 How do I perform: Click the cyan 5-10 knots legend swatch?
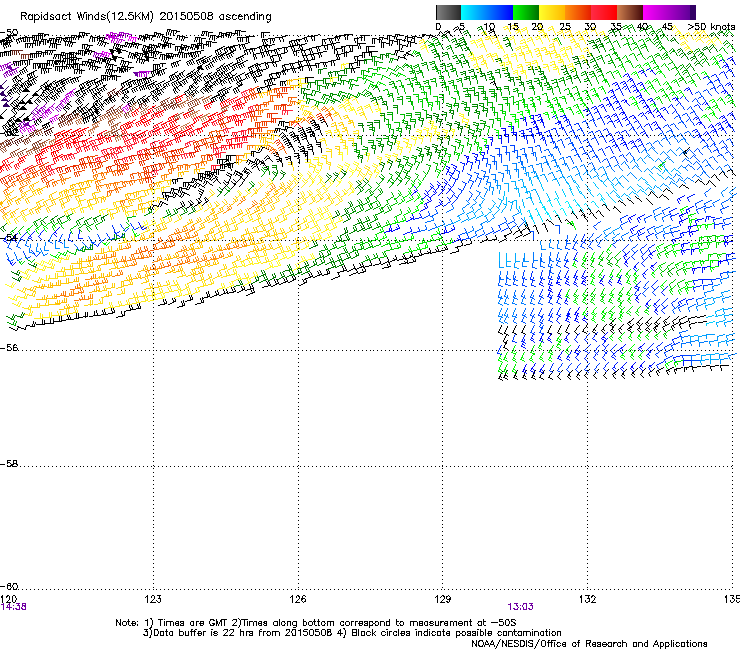pos(473,12)
